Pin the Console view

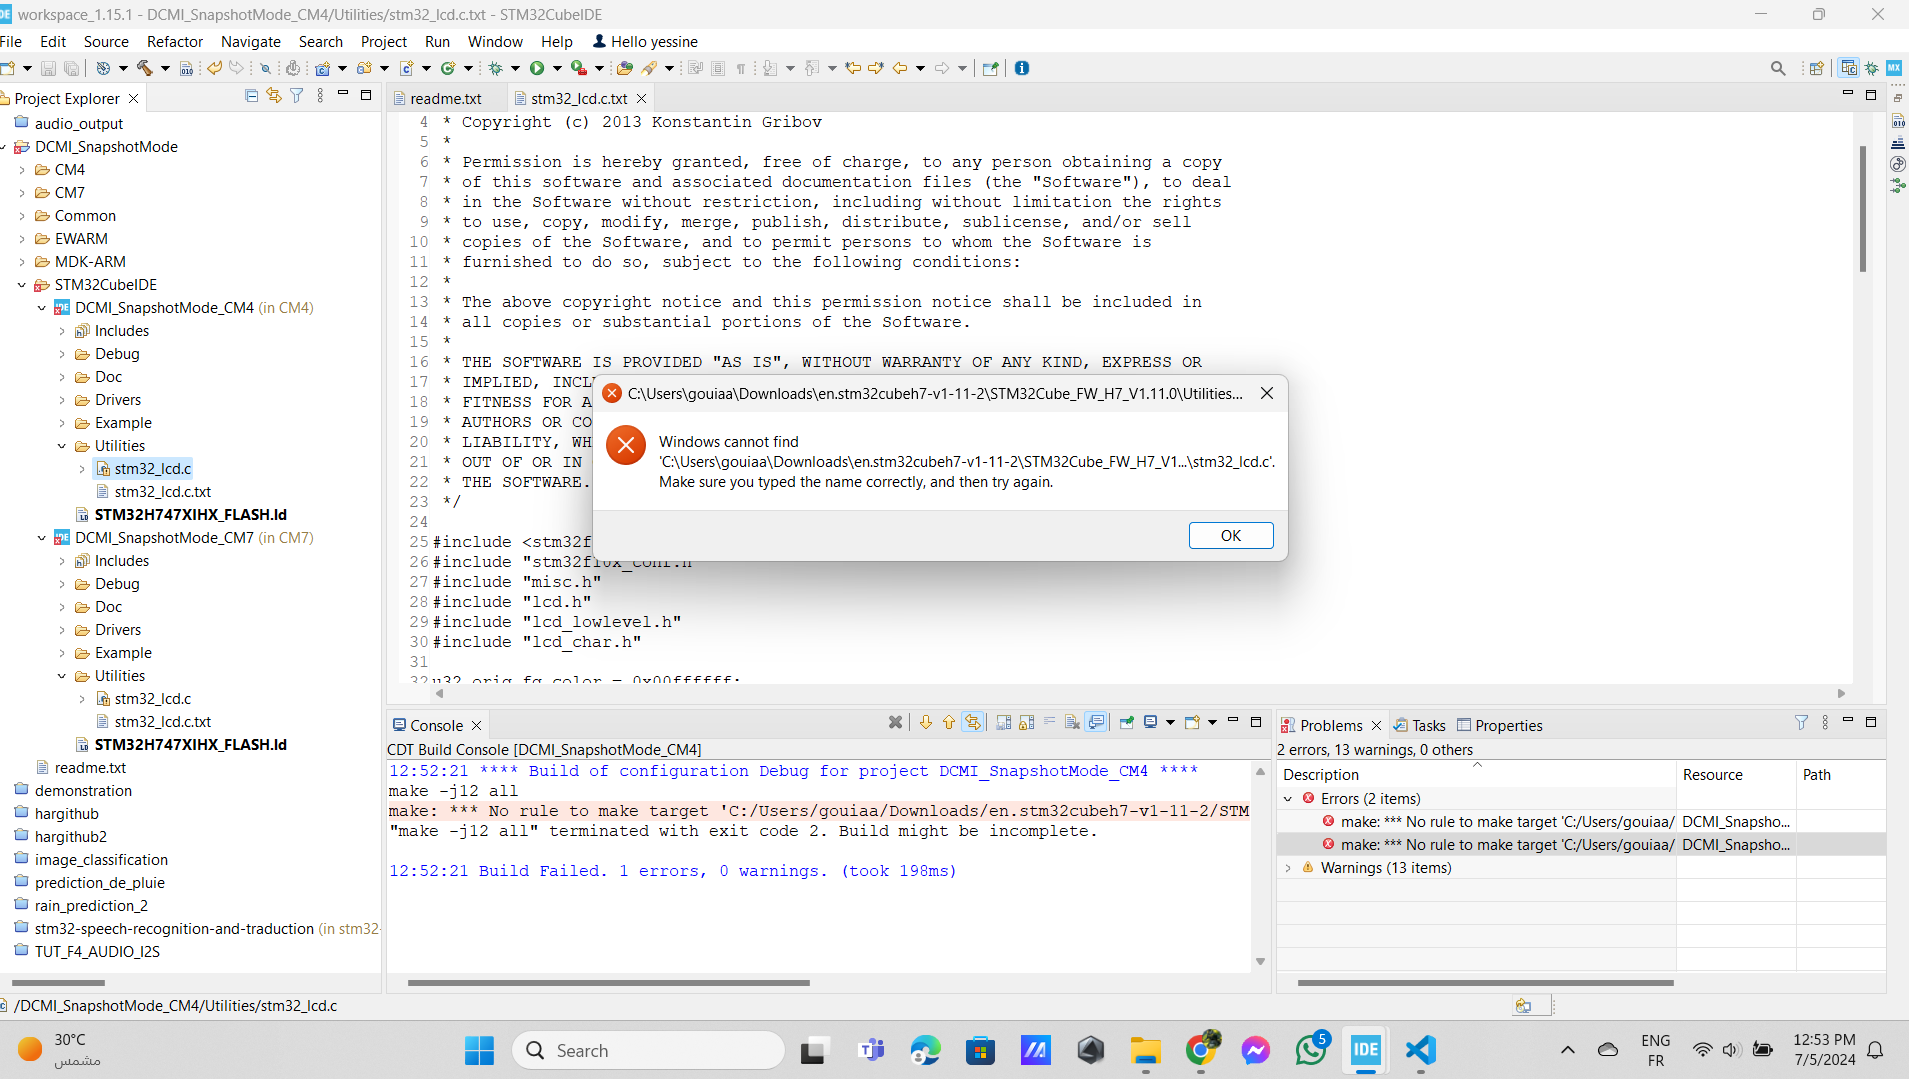coord(1128,722)
